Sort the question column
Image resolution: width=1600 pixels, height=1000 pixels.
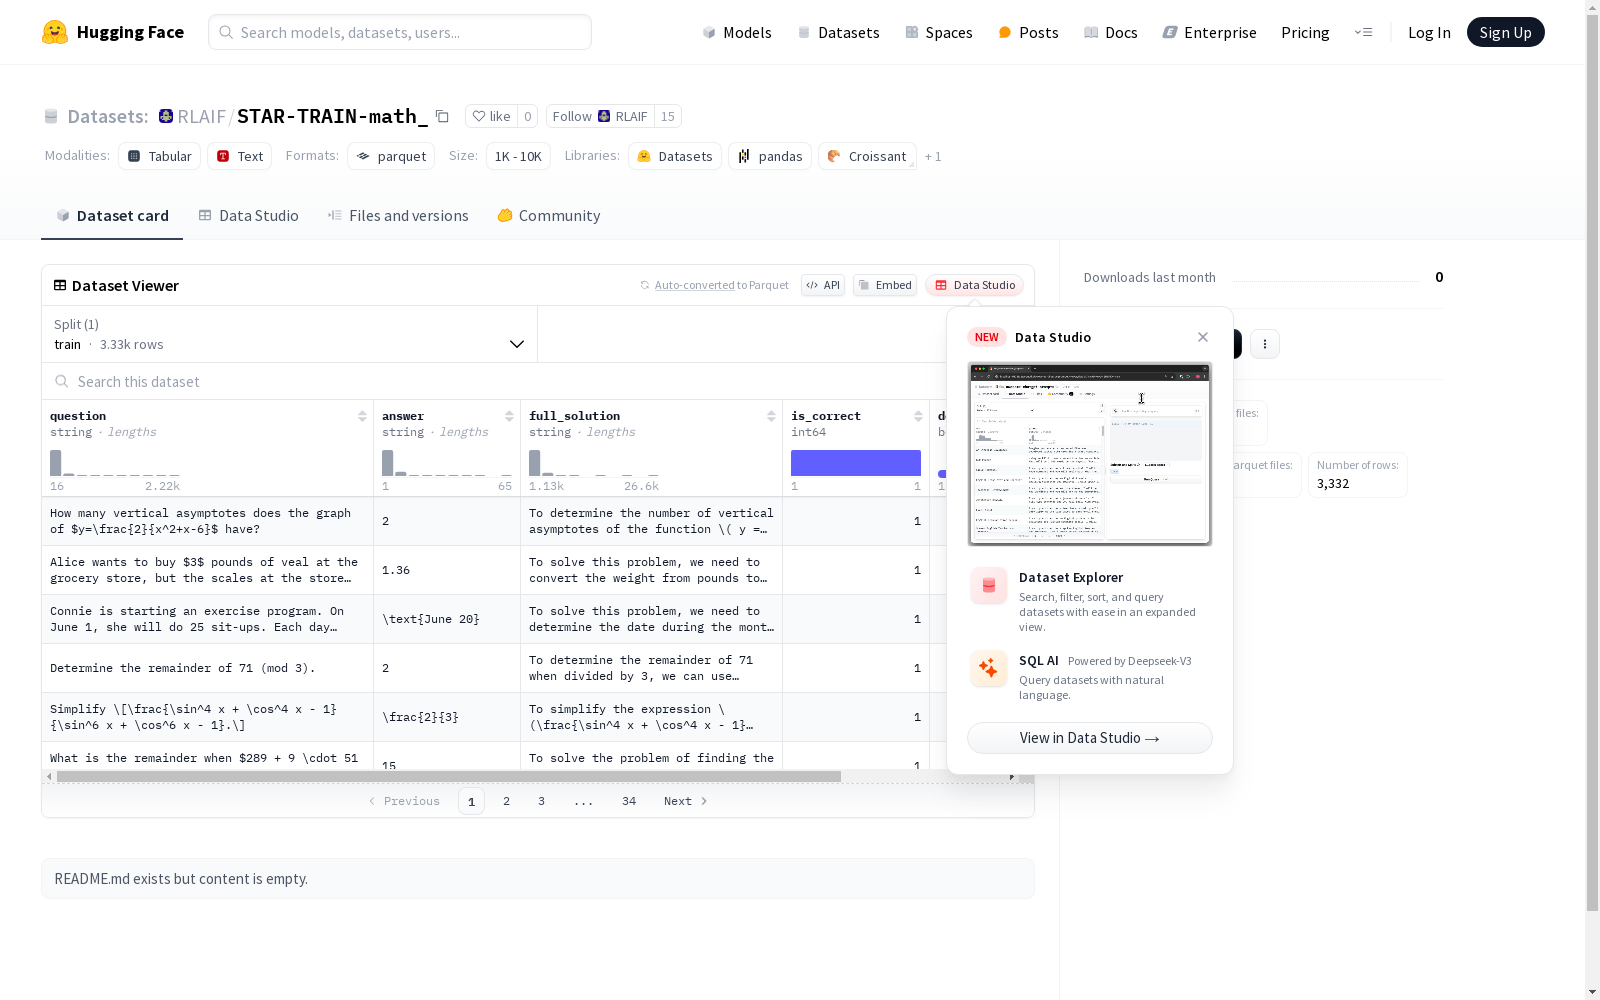coord(362,416)
